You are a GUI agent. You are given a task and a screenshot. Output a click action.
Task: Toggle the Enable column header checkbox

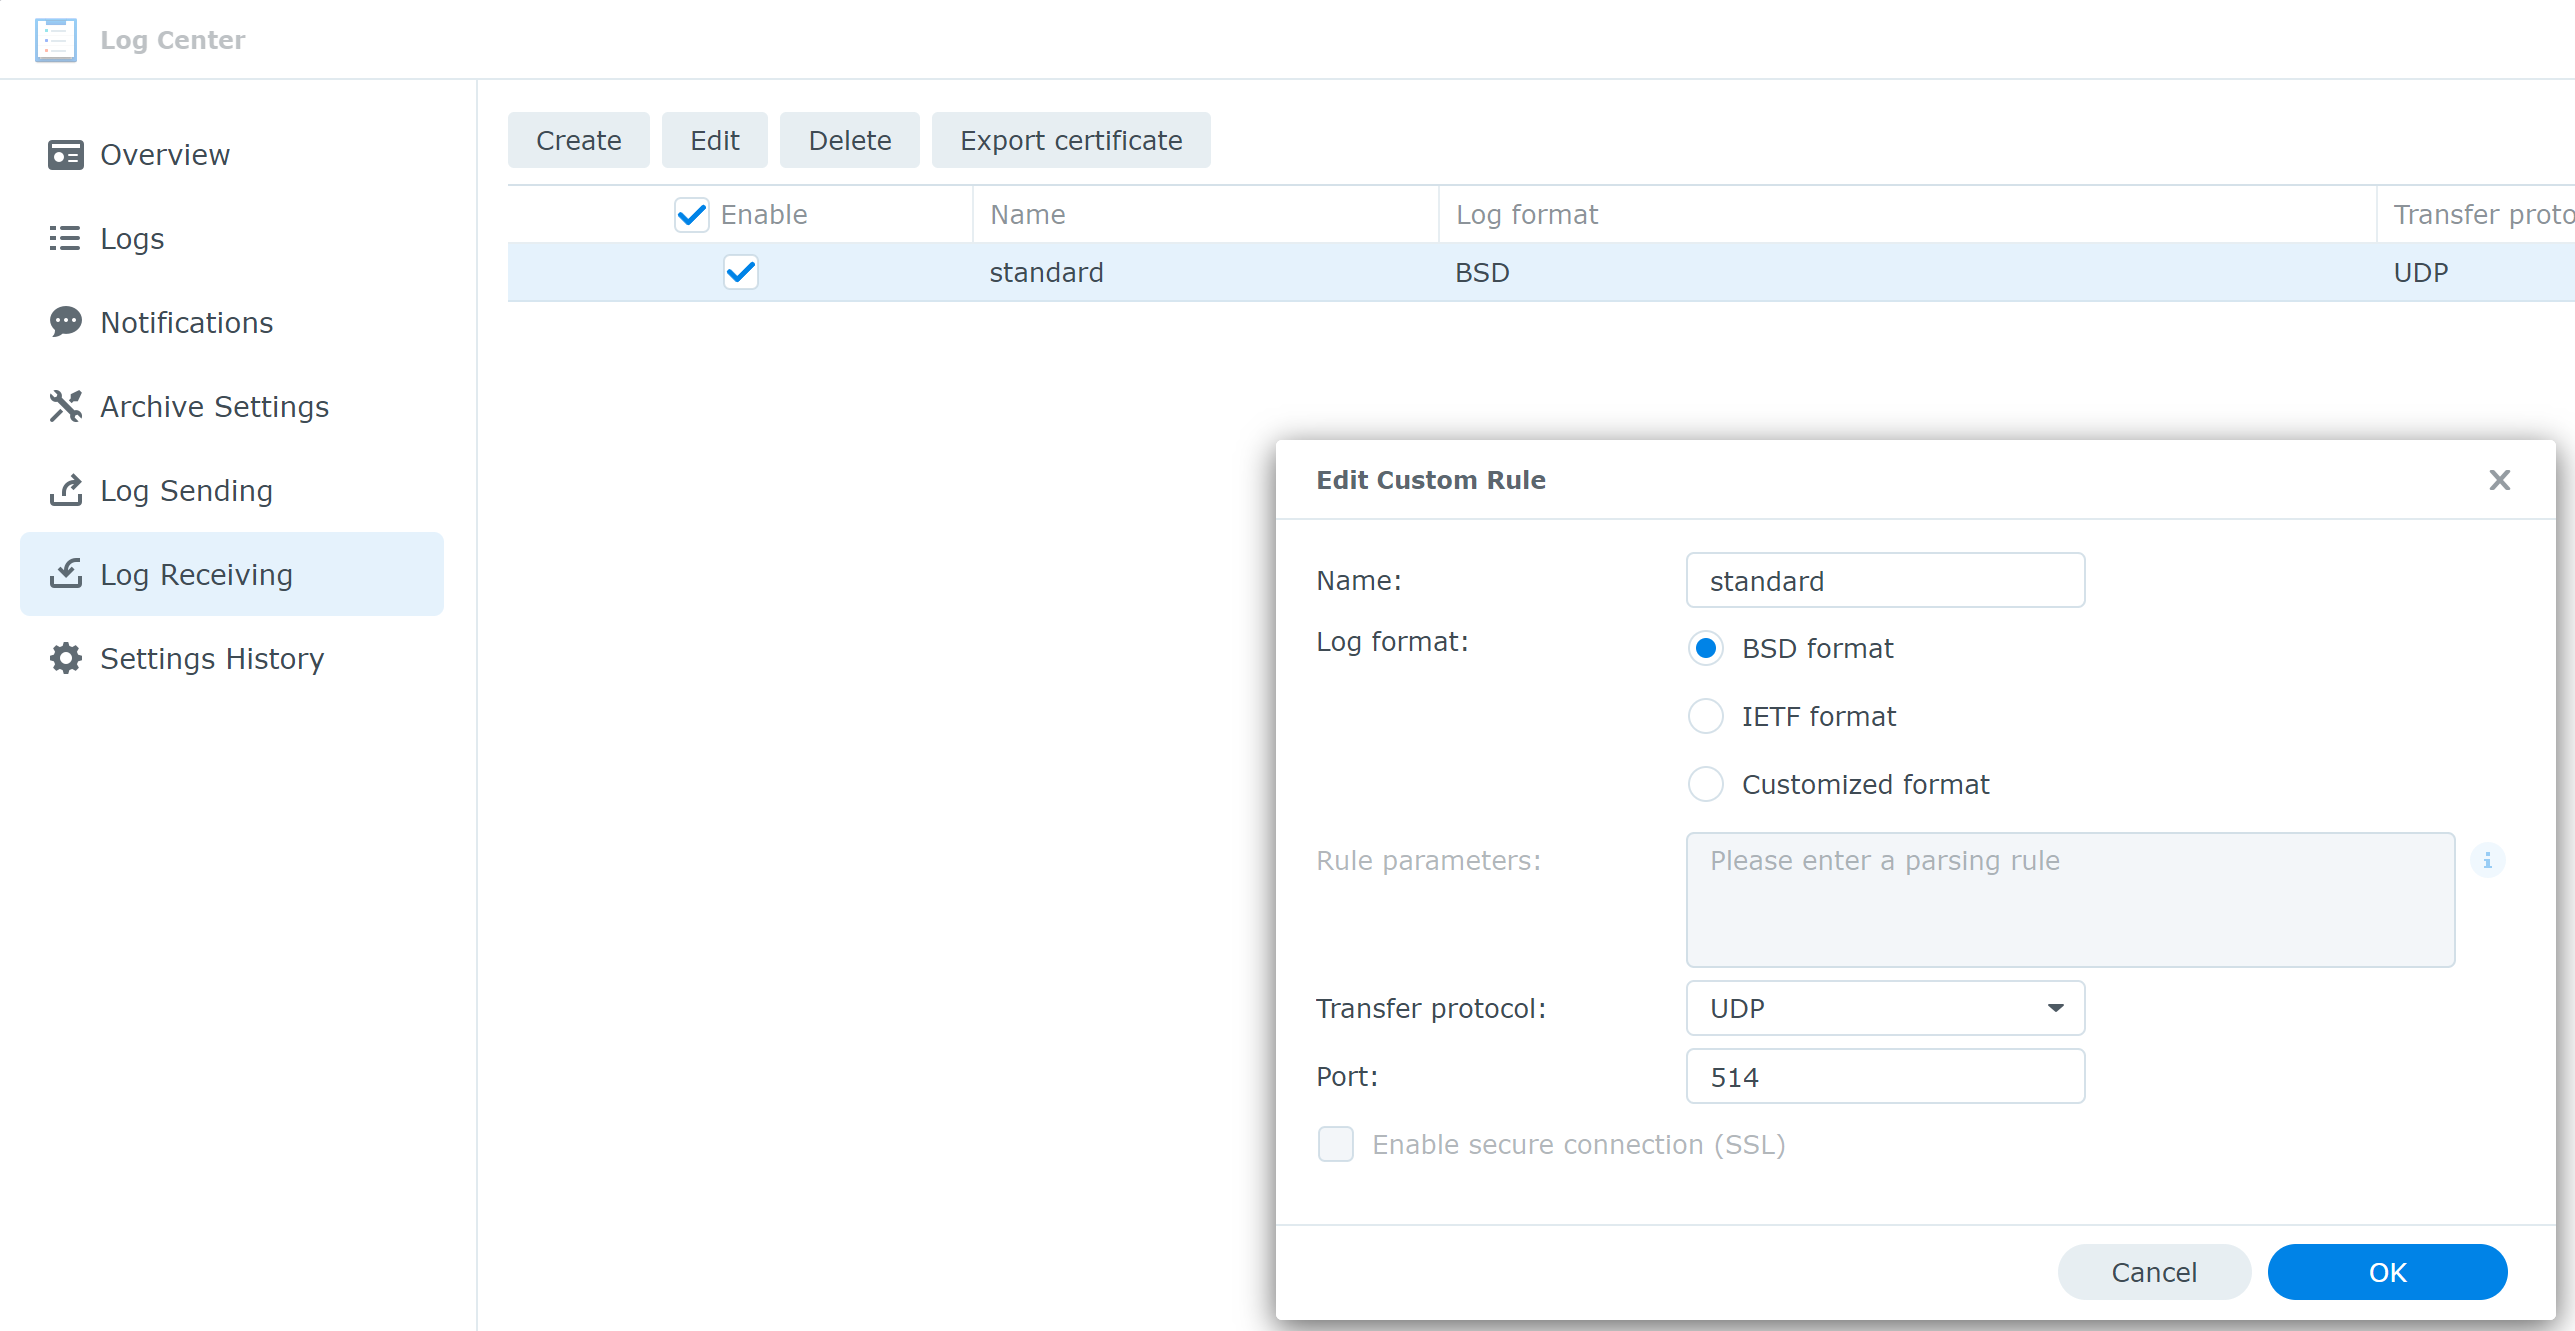click(x=692, y=215)
